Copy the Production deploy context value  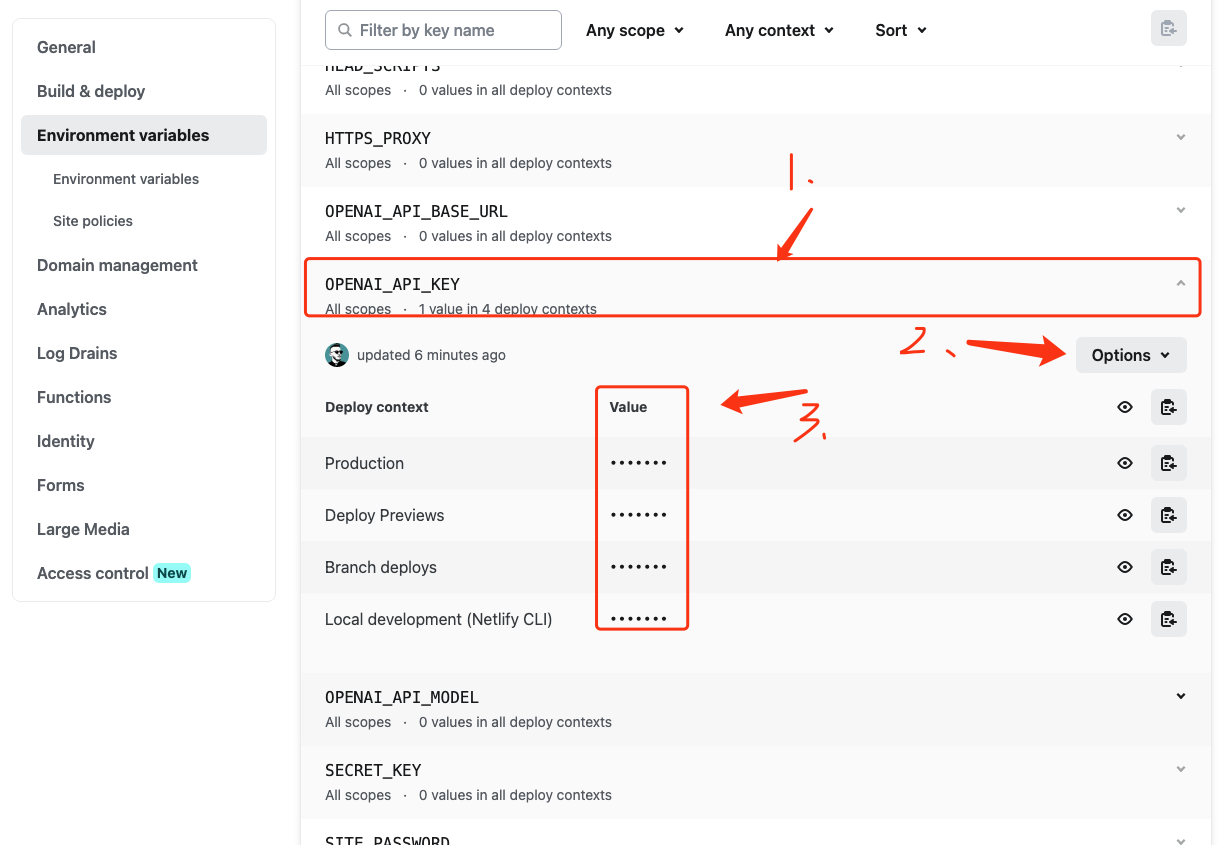(x=1169, y=463)
